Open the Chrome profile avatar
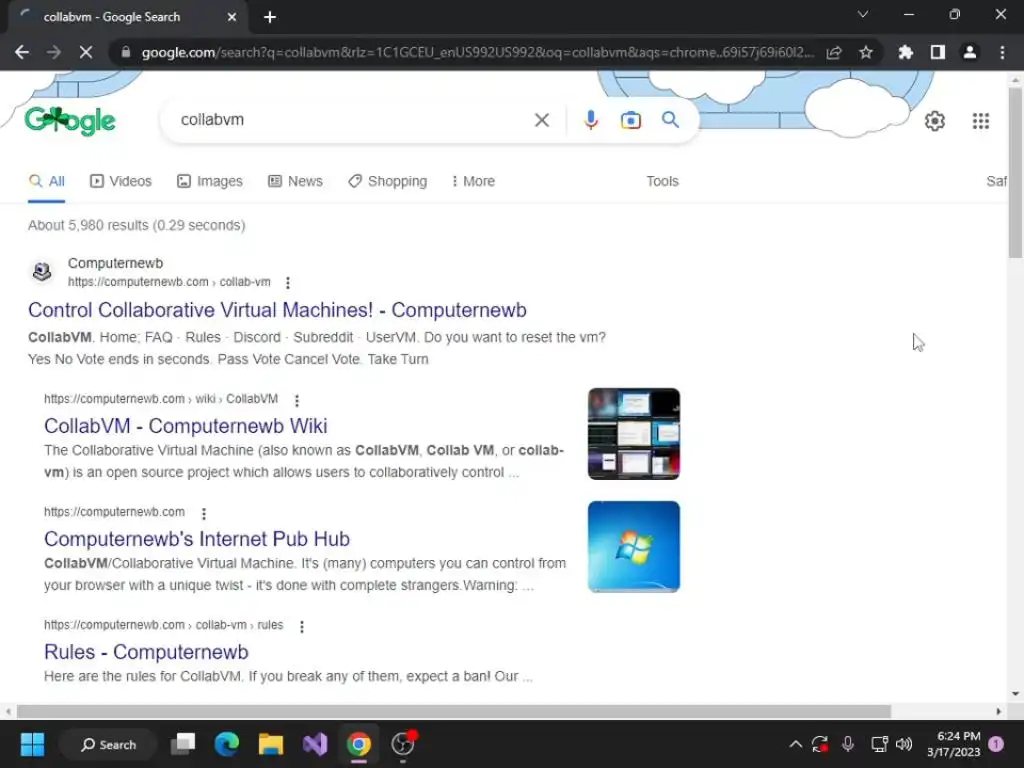1024x768 pixels. 970,52
